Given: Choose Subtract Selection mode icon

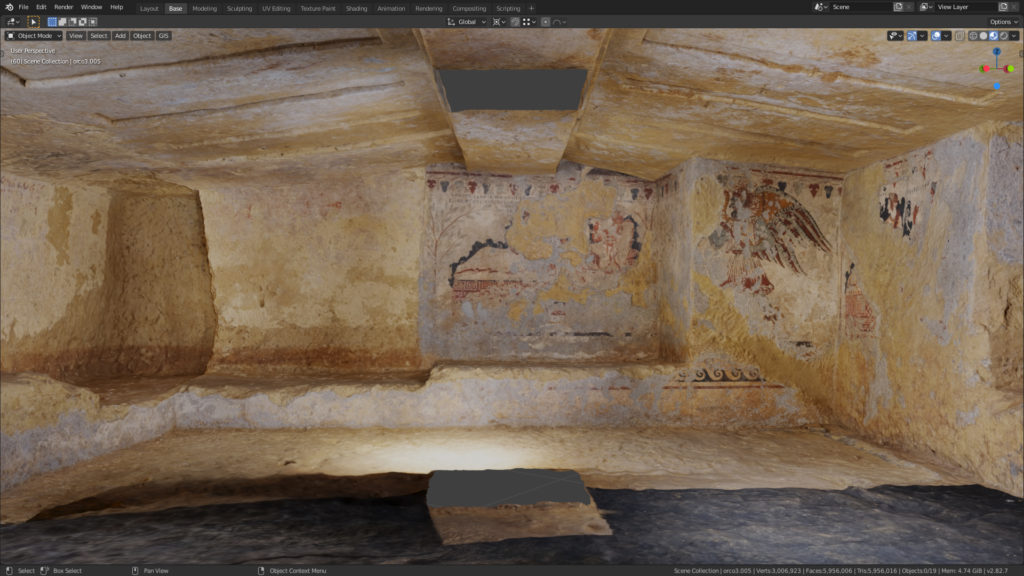Looking at the screenshot, I should click(72, 22).
